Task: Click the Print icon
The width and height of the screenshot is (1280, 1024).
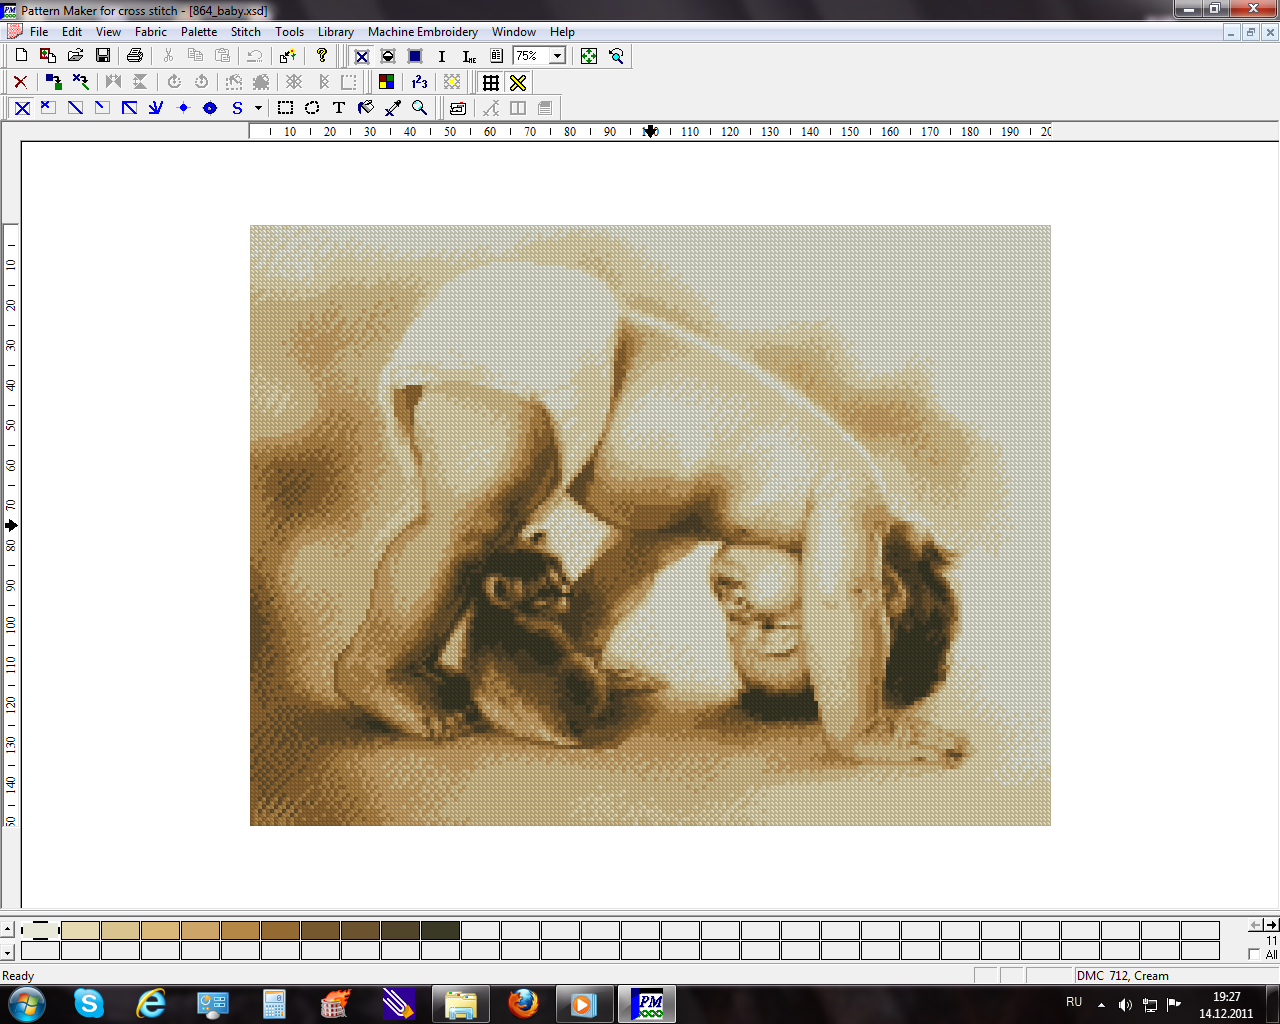Action: (135, 56)
